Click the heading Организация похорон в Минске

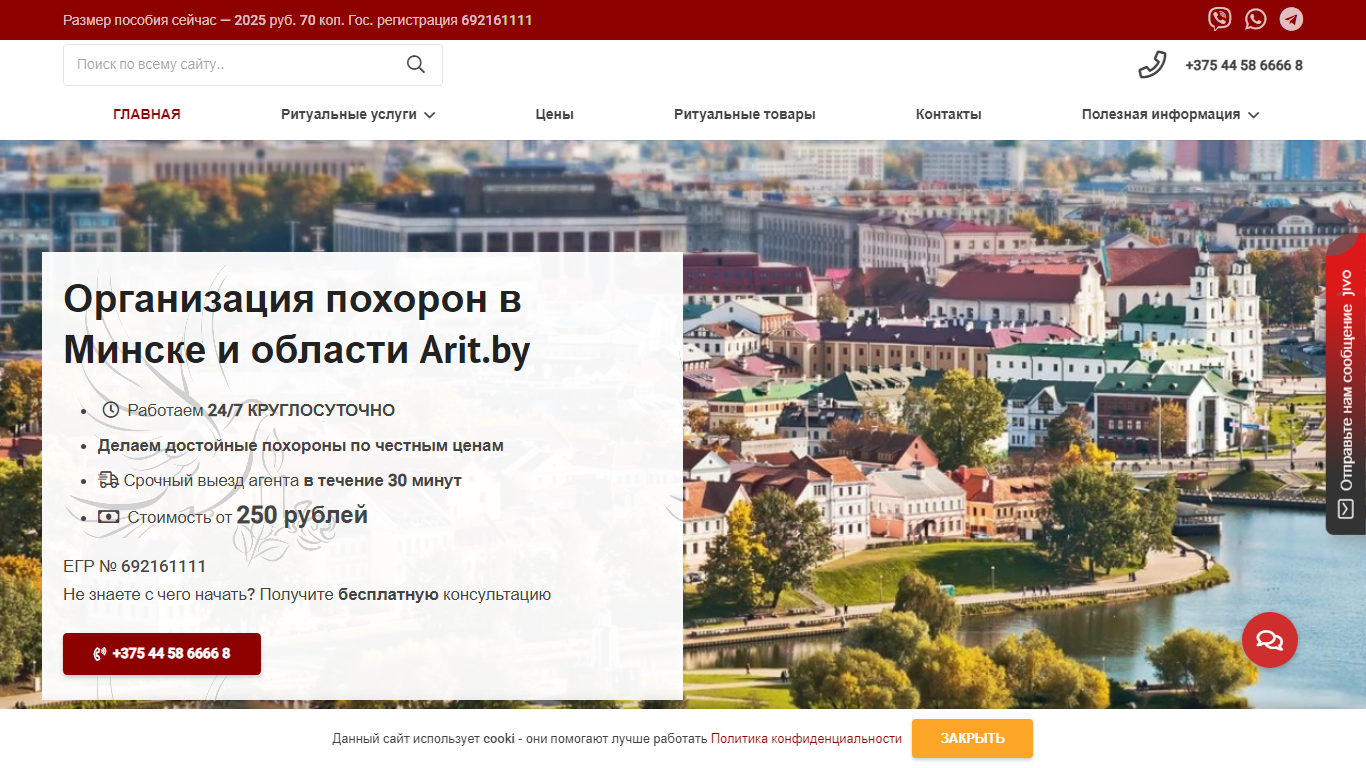[297, 325]
